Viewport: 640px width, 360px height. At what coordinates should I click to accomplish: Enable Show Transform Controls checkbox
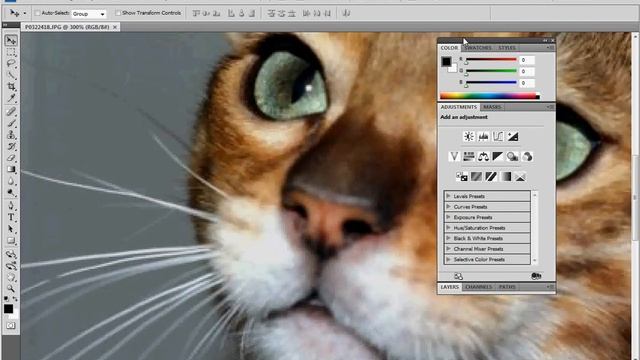118,13
